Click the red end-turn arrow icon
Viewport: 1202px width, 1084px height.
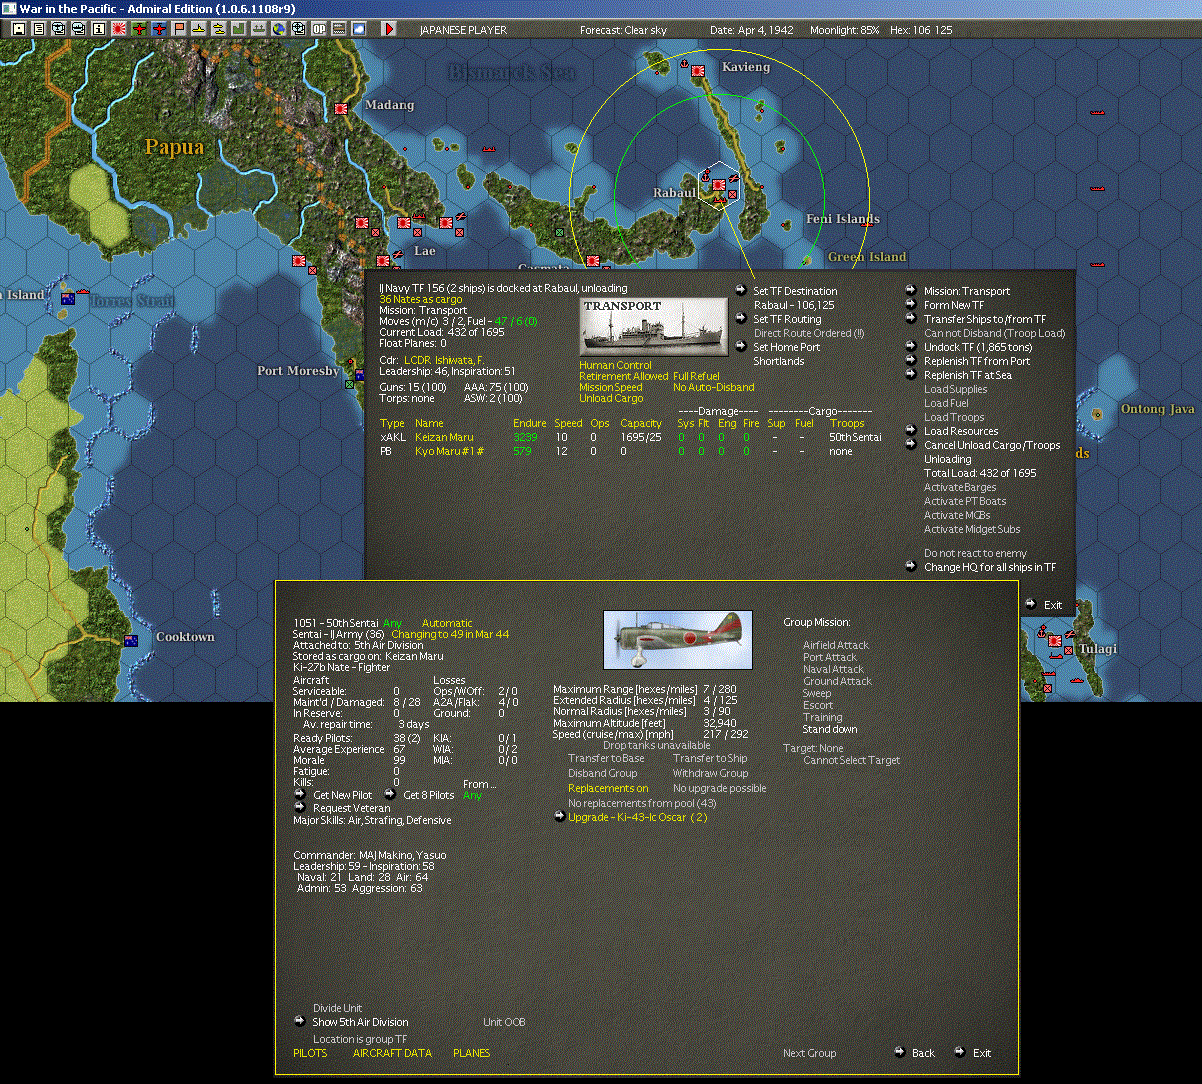coord(390,29)
